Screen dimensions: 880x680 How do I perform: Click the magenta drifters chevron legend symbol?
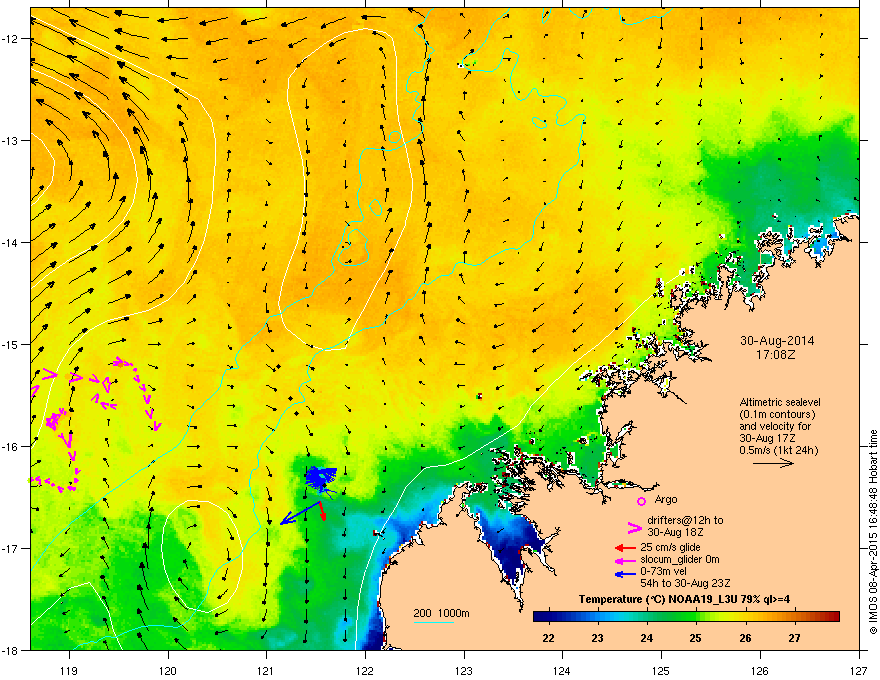click(635, 527)
